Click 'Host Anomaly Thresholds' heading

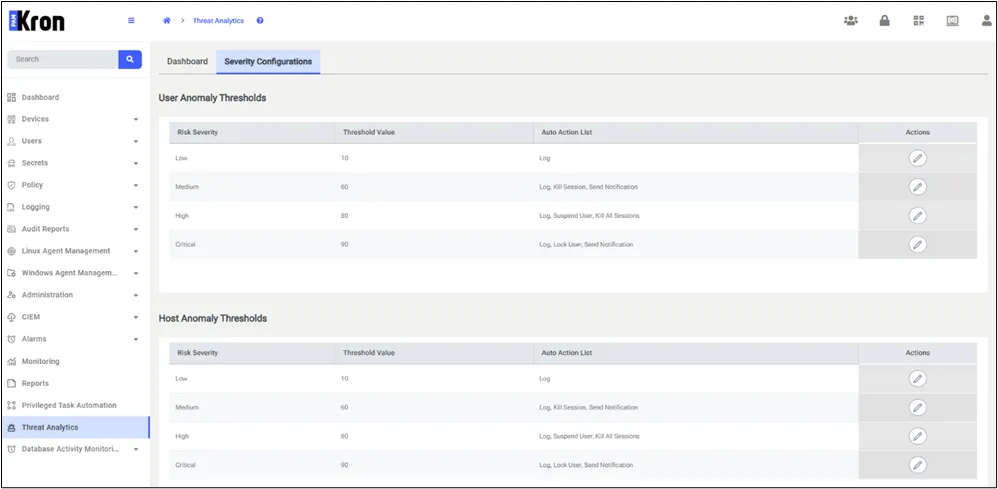pyautogui.click(x=213, y=318)
